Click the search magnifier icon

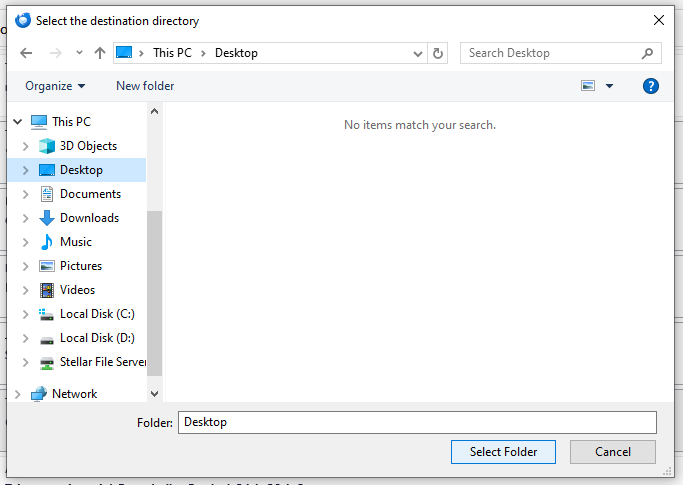(647, 53)
